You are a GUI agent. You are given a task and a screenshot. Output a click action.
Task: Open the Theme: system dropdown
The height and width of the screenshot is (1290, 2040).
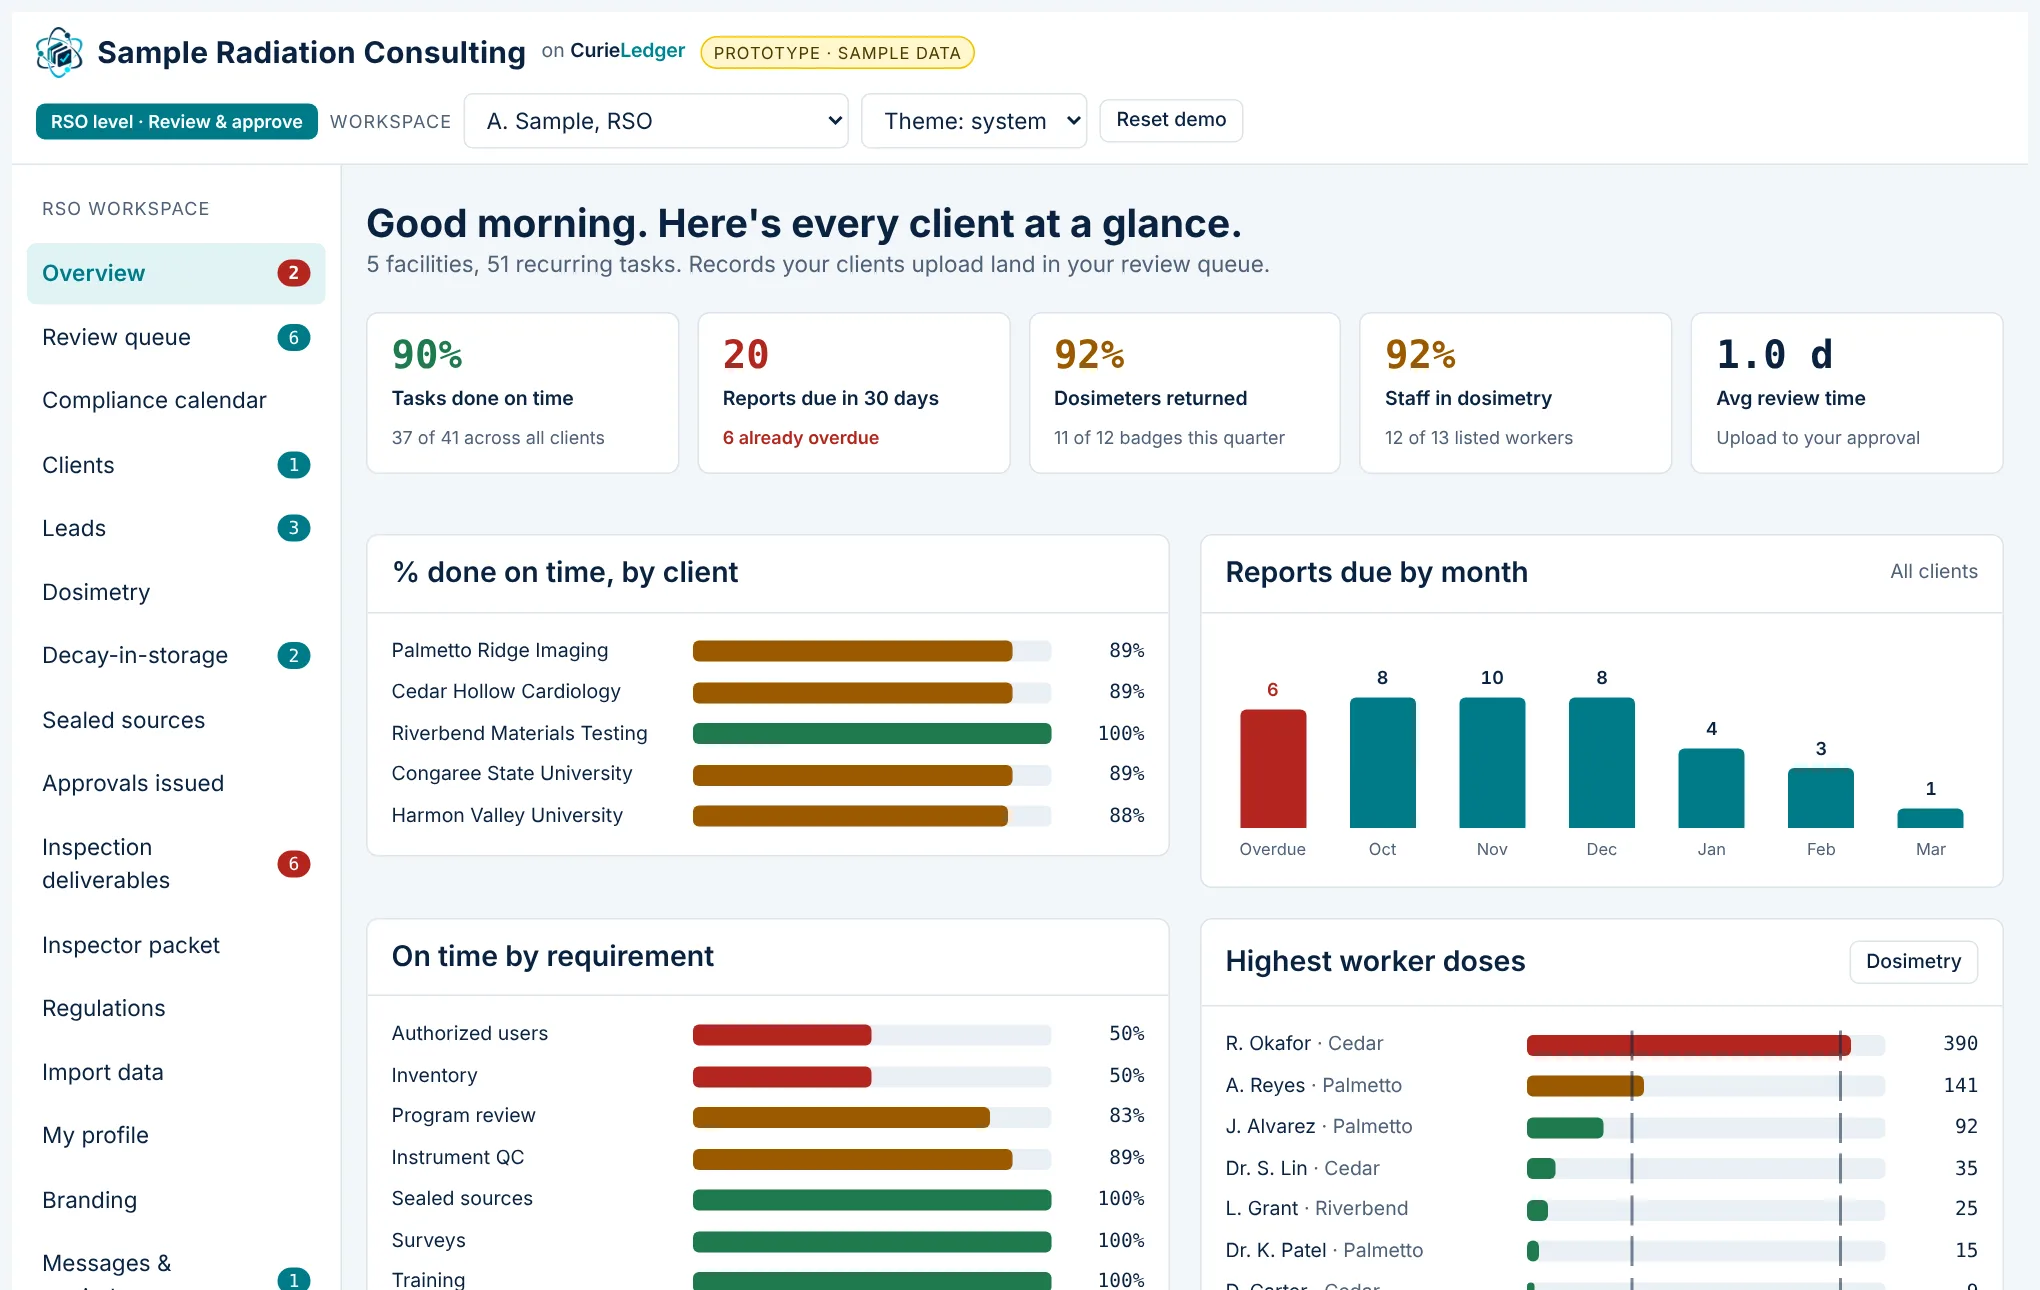click(974, 121)
